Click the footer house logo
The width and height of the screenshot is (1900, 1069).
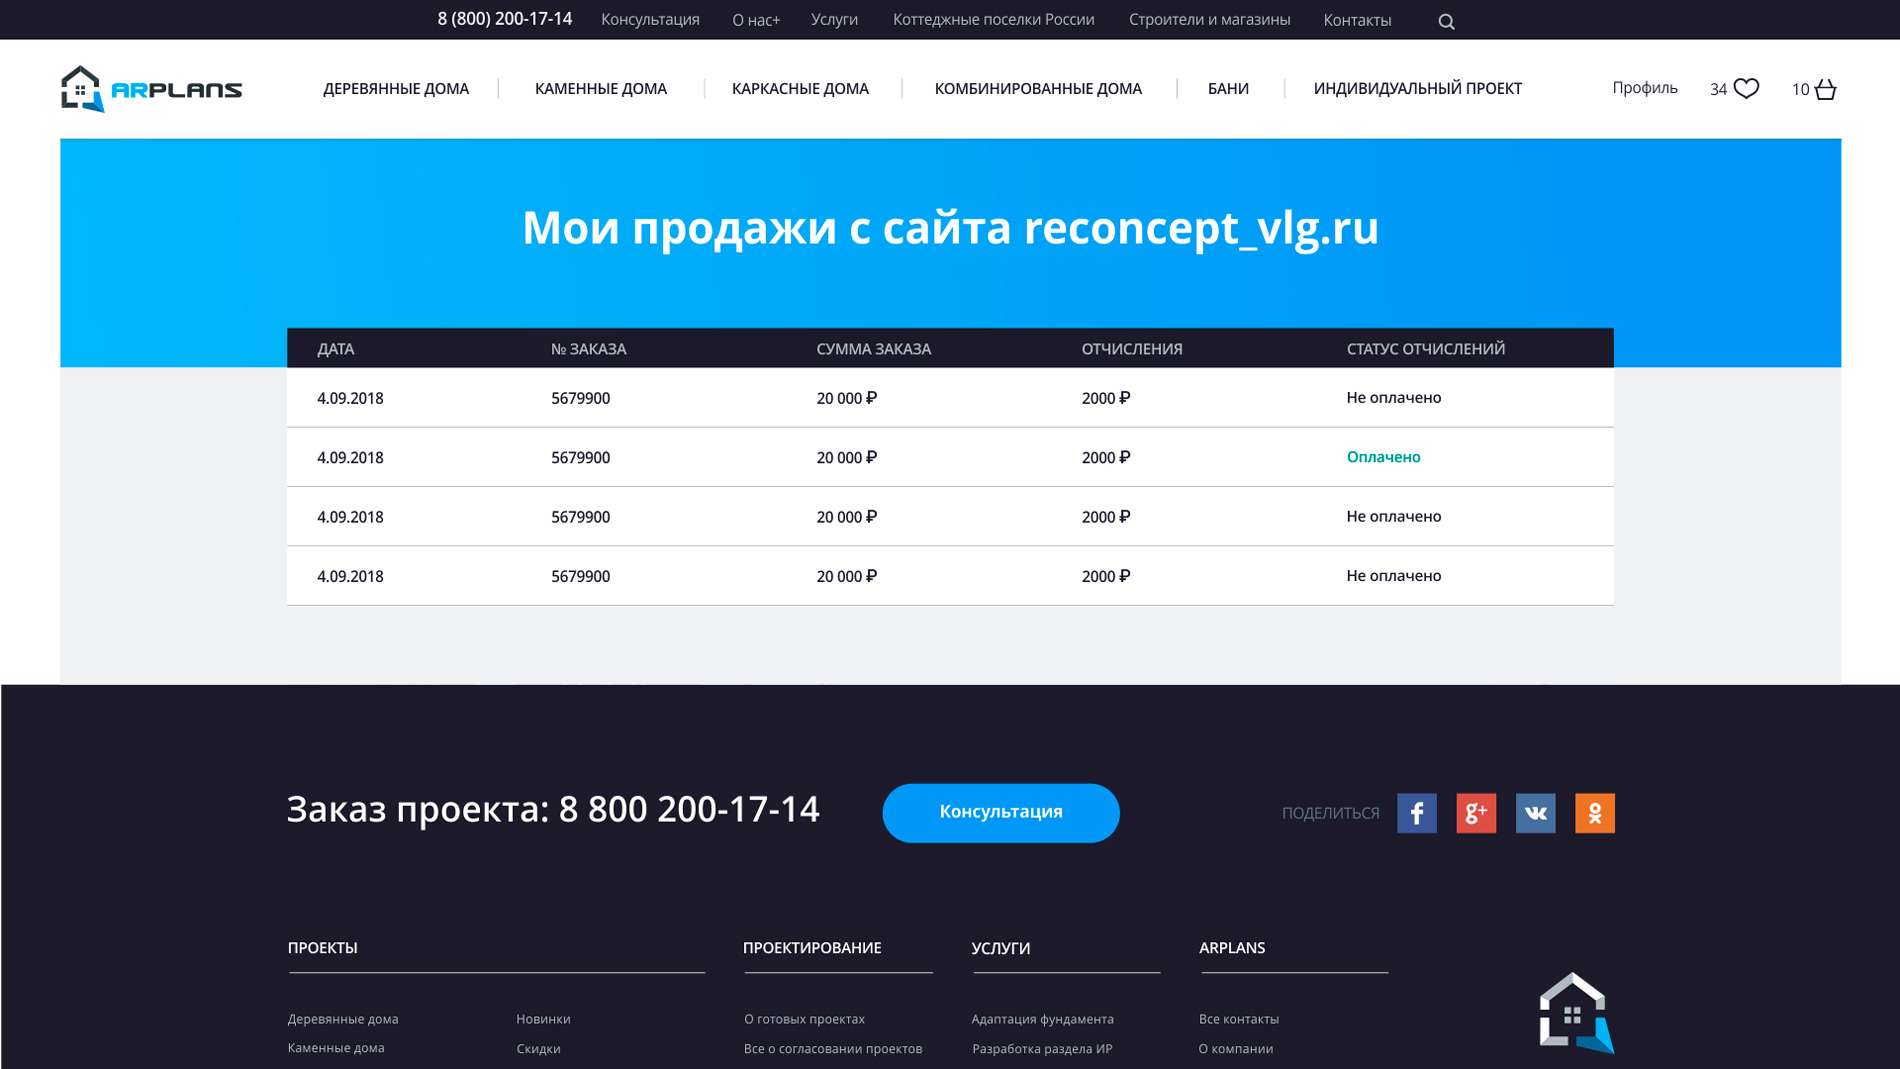coord(1576,1013)
